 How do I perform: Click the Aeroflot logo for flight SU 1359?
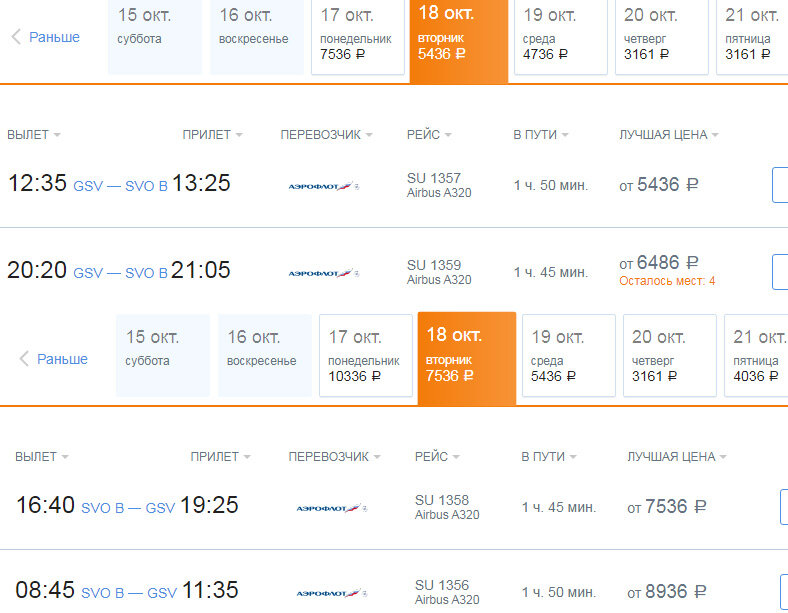click(x=324, y=273)
